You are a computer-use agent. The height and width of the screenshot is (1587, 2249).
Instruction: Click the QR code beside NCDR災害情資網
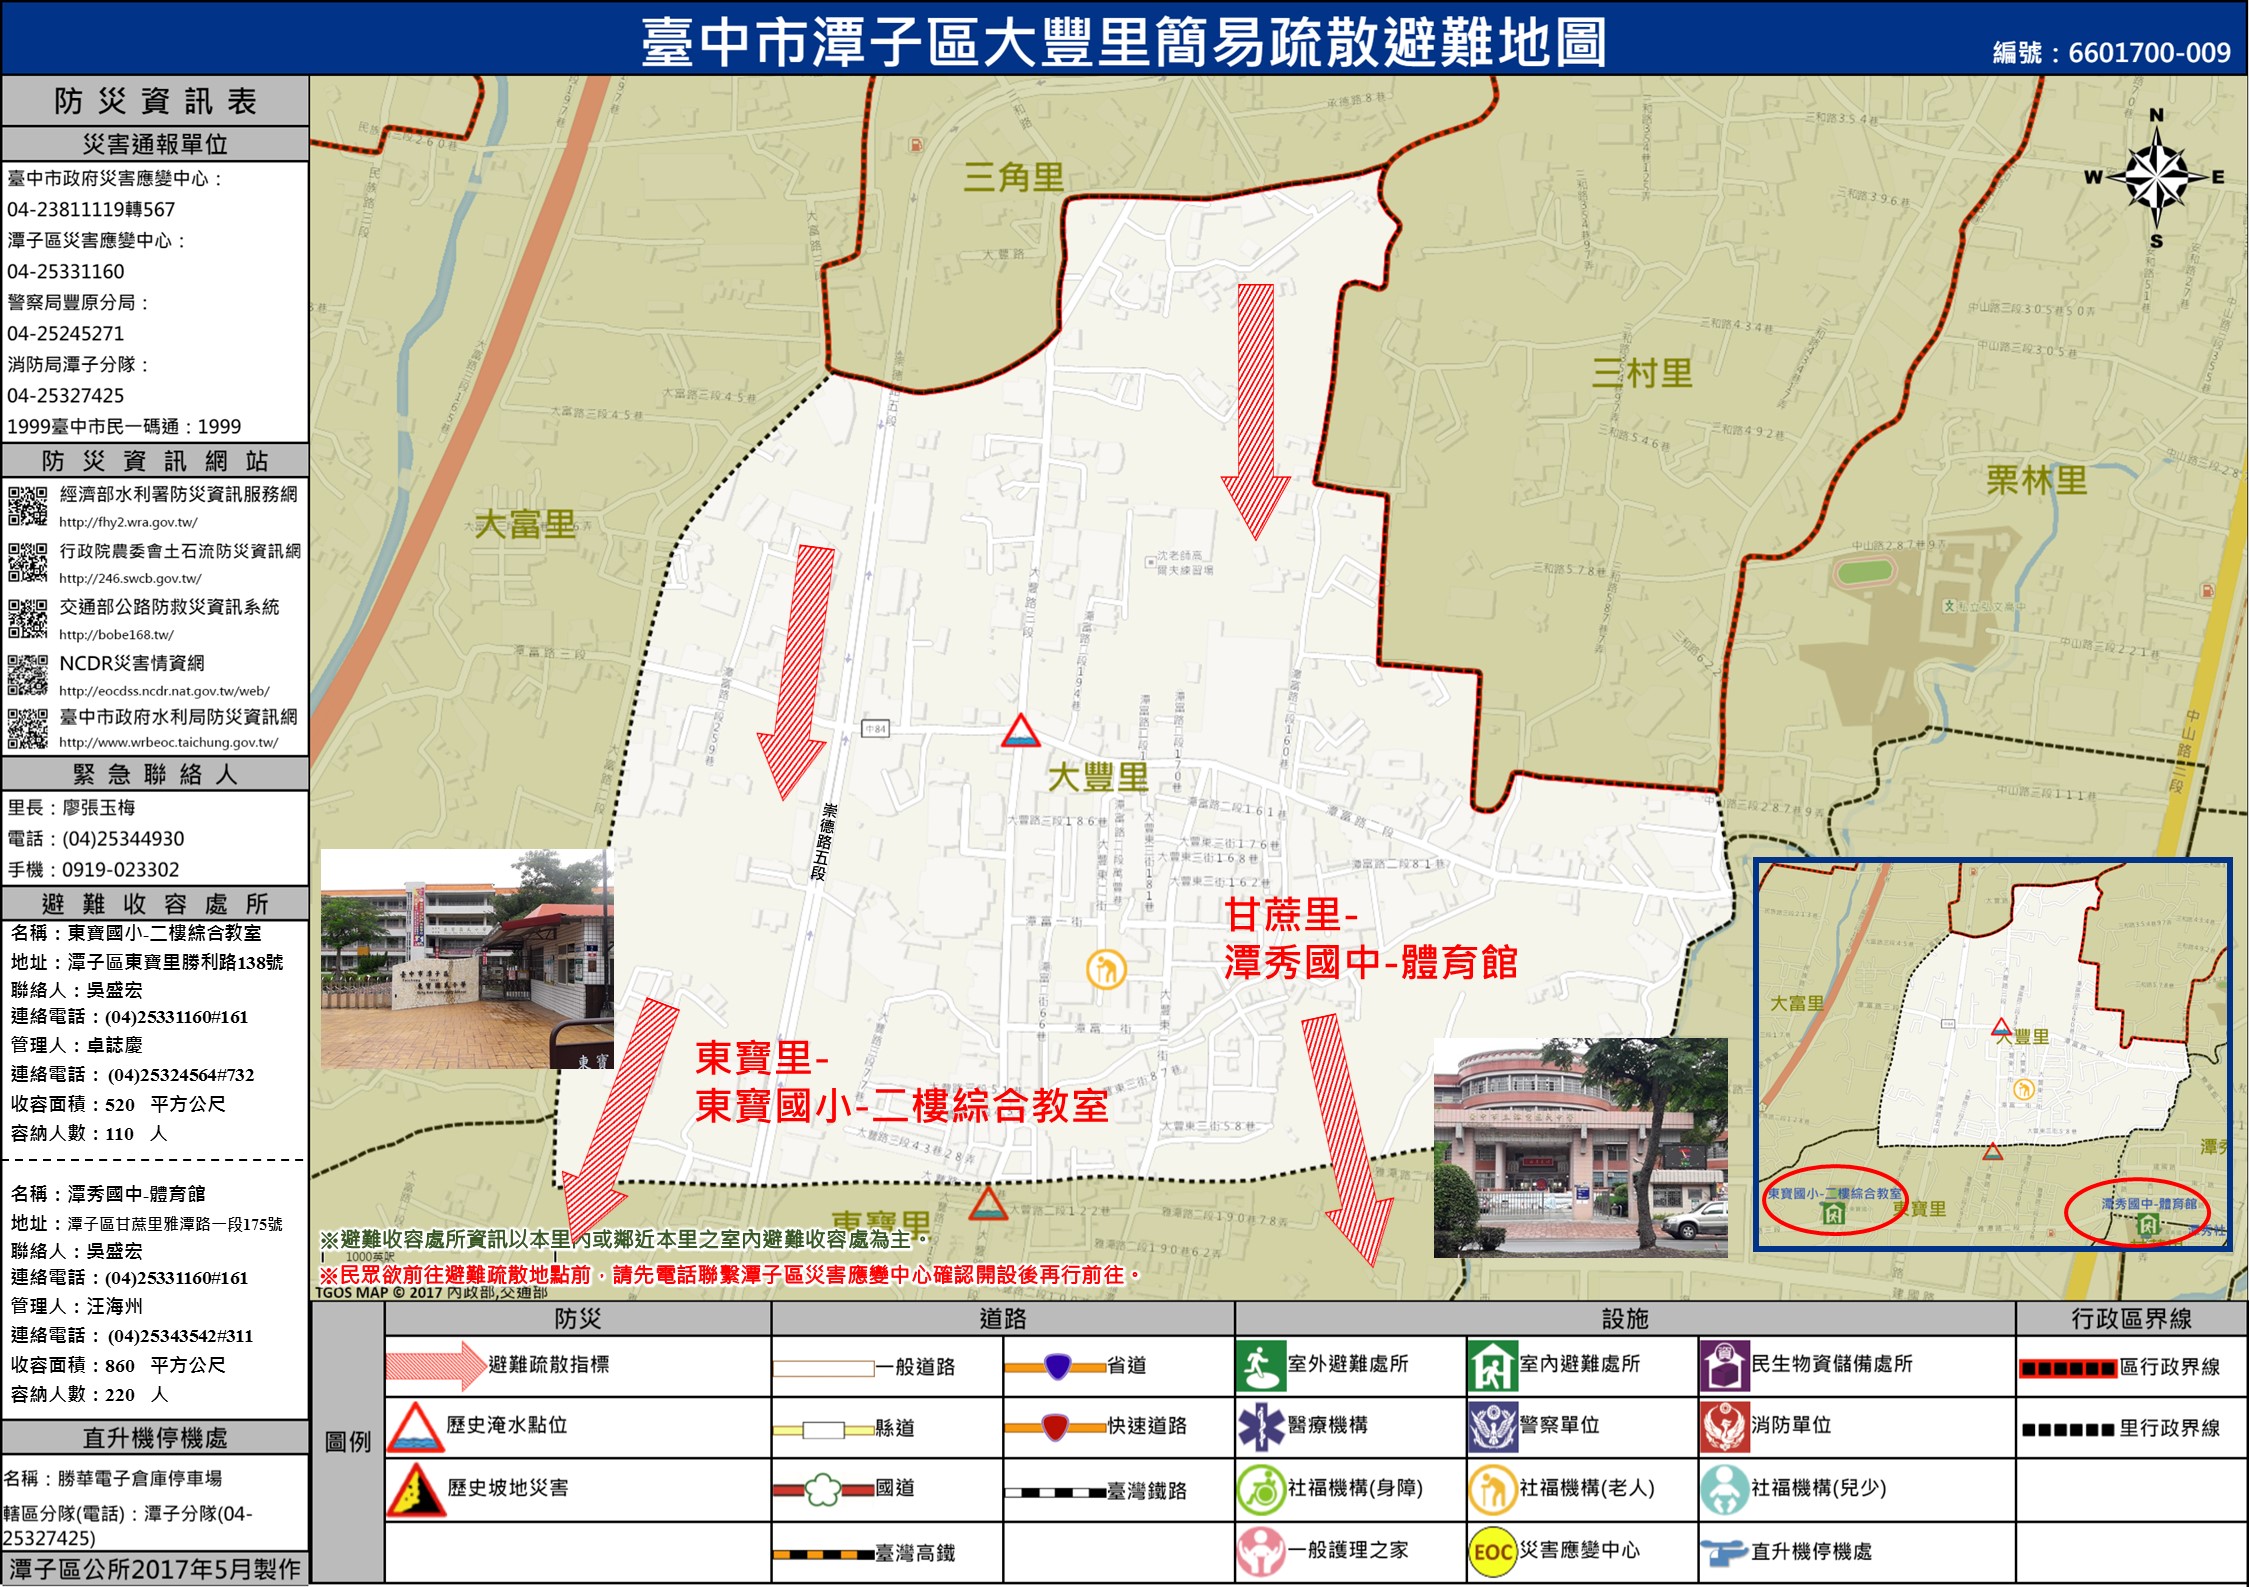click(x=27, y=675)
